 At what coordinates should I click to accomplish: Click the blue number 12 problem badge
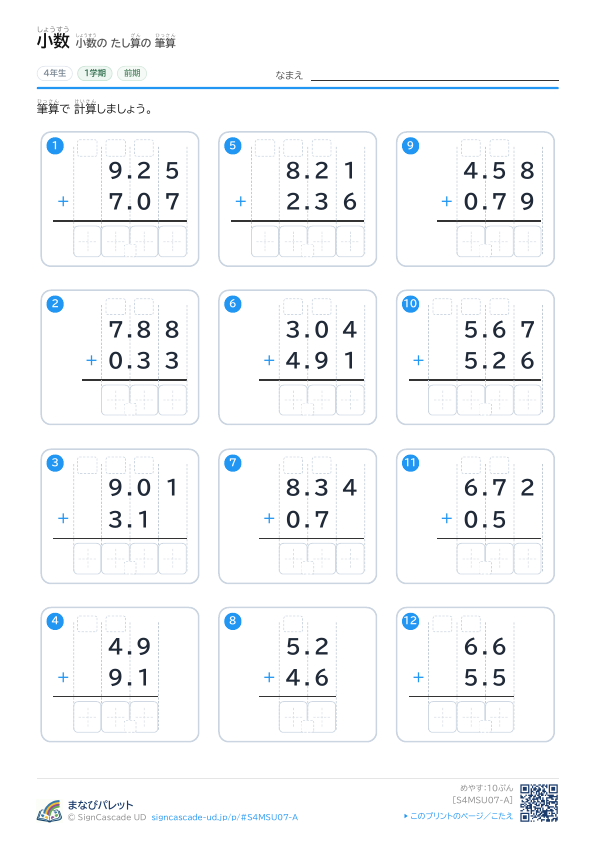(411, 621)
